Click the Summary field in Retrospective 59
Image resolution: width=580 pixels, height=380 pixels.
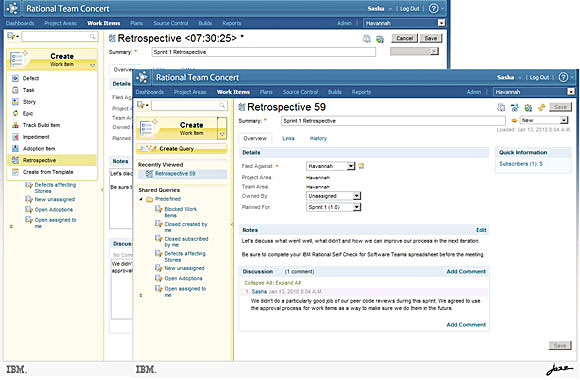point(393,121)
